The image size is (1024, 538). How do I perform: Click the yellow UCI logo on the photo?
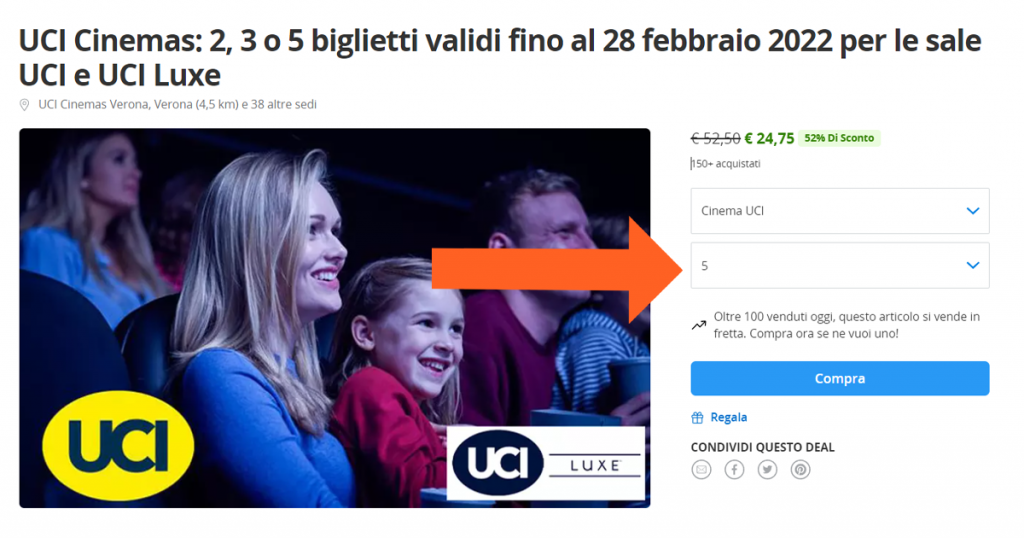[118, 446]
